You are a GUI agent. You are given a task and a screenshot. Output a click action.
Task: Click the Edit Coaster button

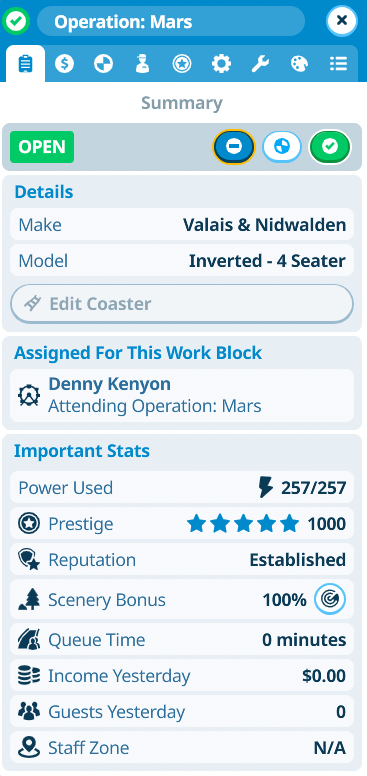(x=182, y=303)
